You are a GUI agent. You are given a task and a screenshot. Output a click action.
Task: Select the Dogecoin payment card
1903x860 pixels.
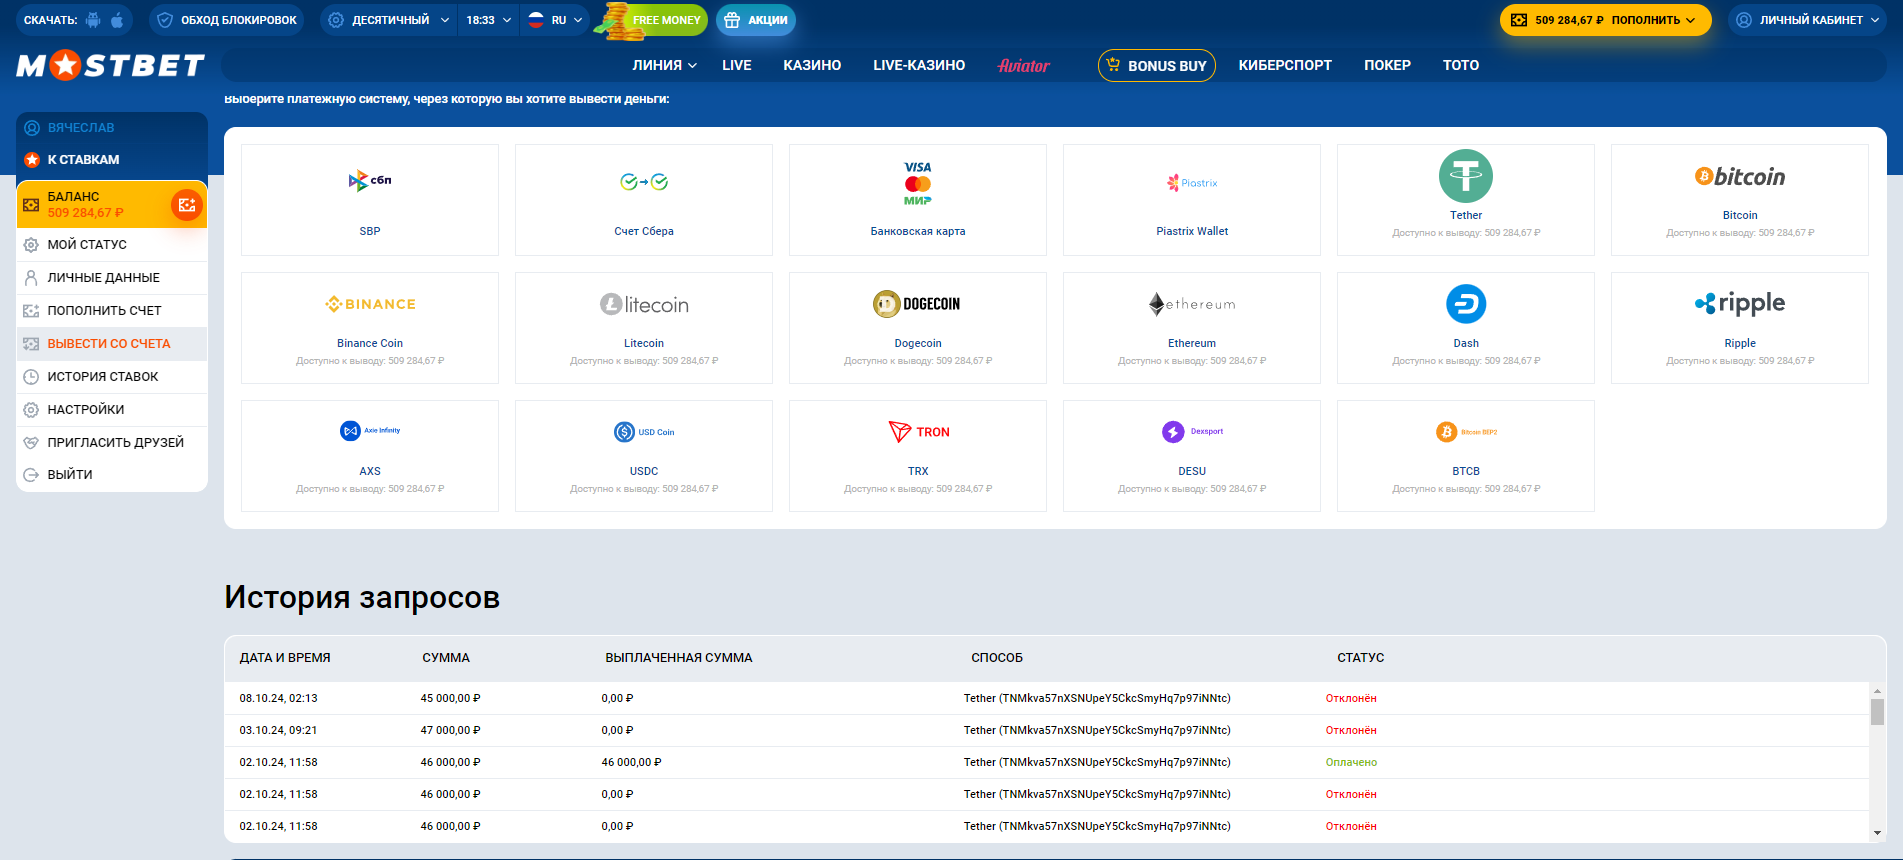[x=918, y=328]
